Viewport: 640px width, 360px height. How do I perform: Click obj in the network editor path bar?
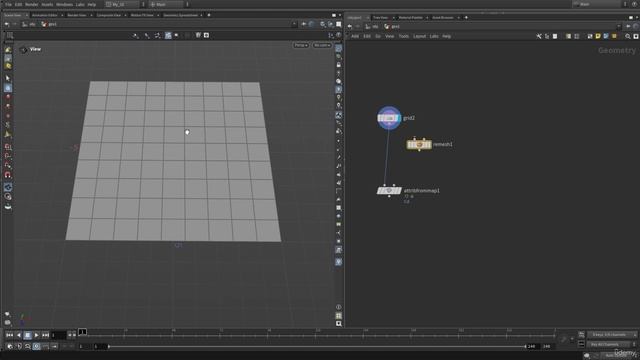pyautogui.click(x=371, y=27)
